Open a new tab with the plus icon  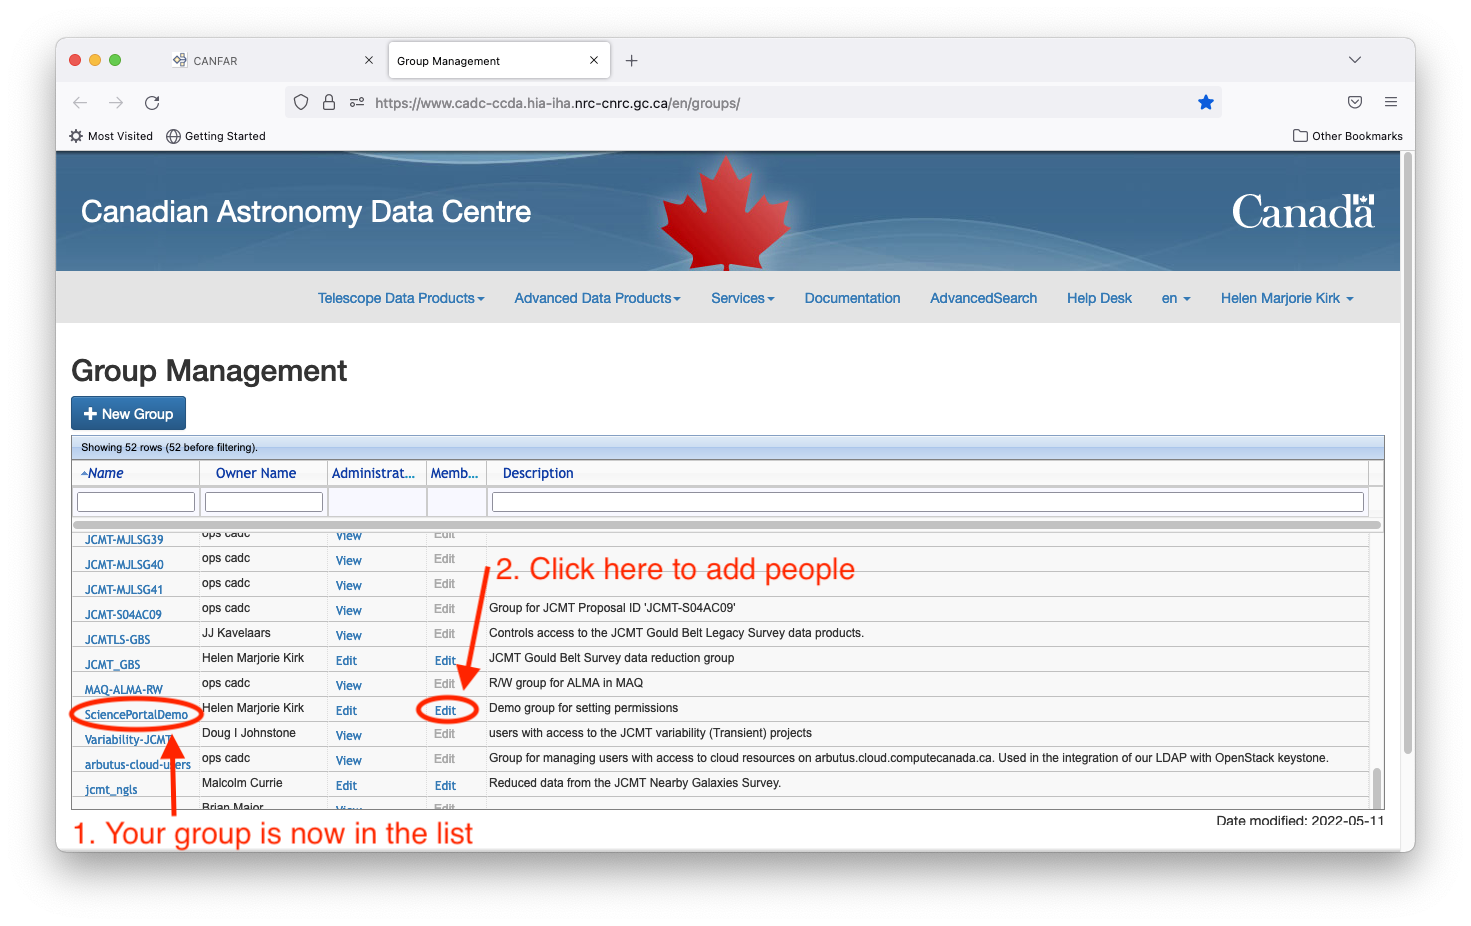coord(631,61)
